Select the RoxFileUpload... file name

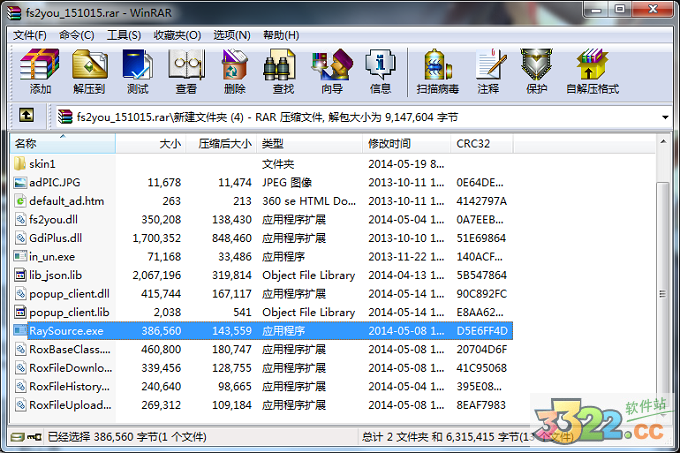[x=70, y=405]
